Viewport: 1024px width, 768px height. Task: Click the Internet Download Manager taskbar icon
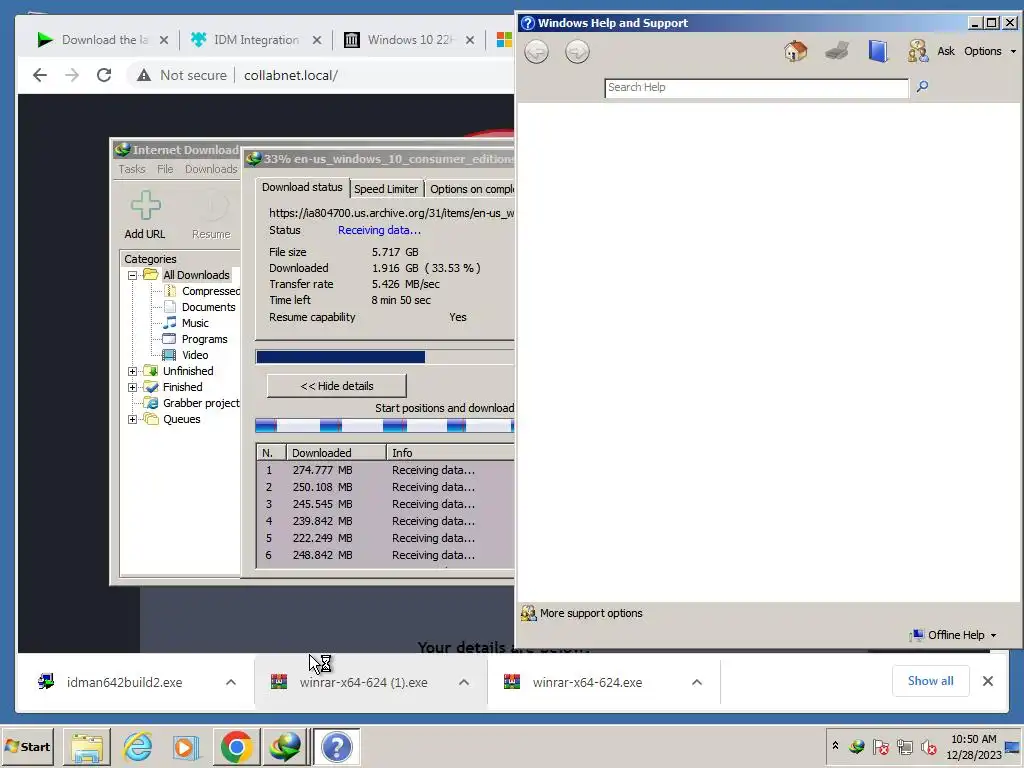285,747
